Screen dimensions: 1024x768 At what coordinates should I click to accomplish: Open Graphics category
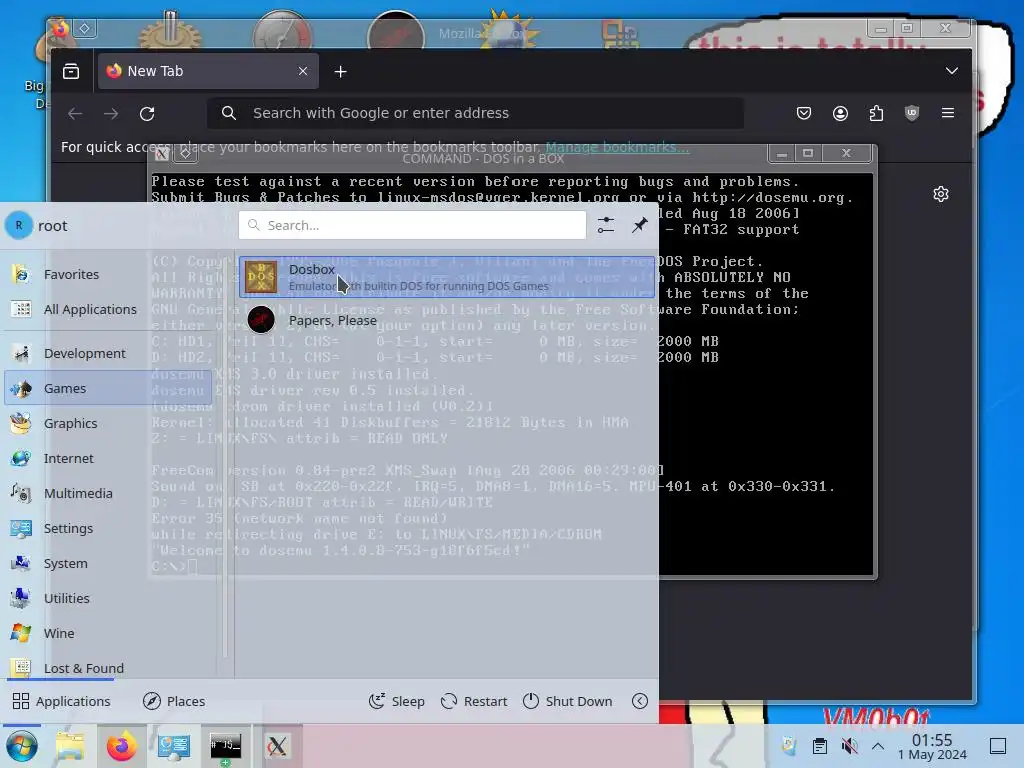(108, 423)
